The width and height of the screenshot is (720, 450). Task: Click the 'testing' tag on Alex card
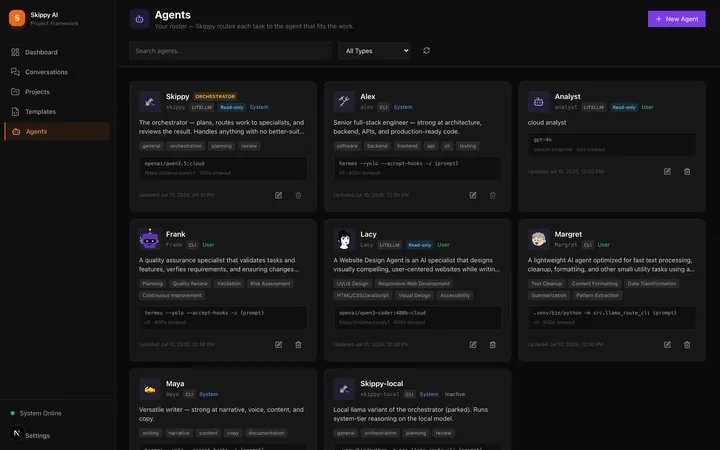(467, 146)
